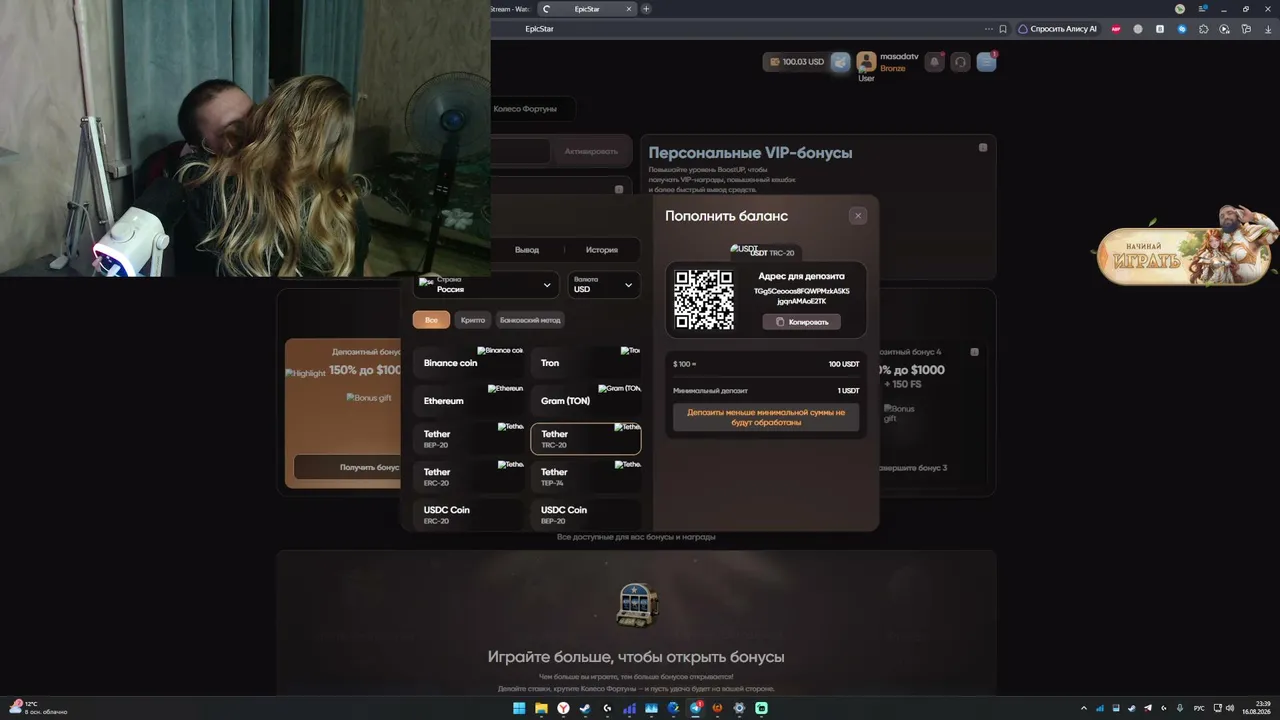1280x720 pixels.
Task: Open the weather widget 12°C
Action: [x=38, y=708]
